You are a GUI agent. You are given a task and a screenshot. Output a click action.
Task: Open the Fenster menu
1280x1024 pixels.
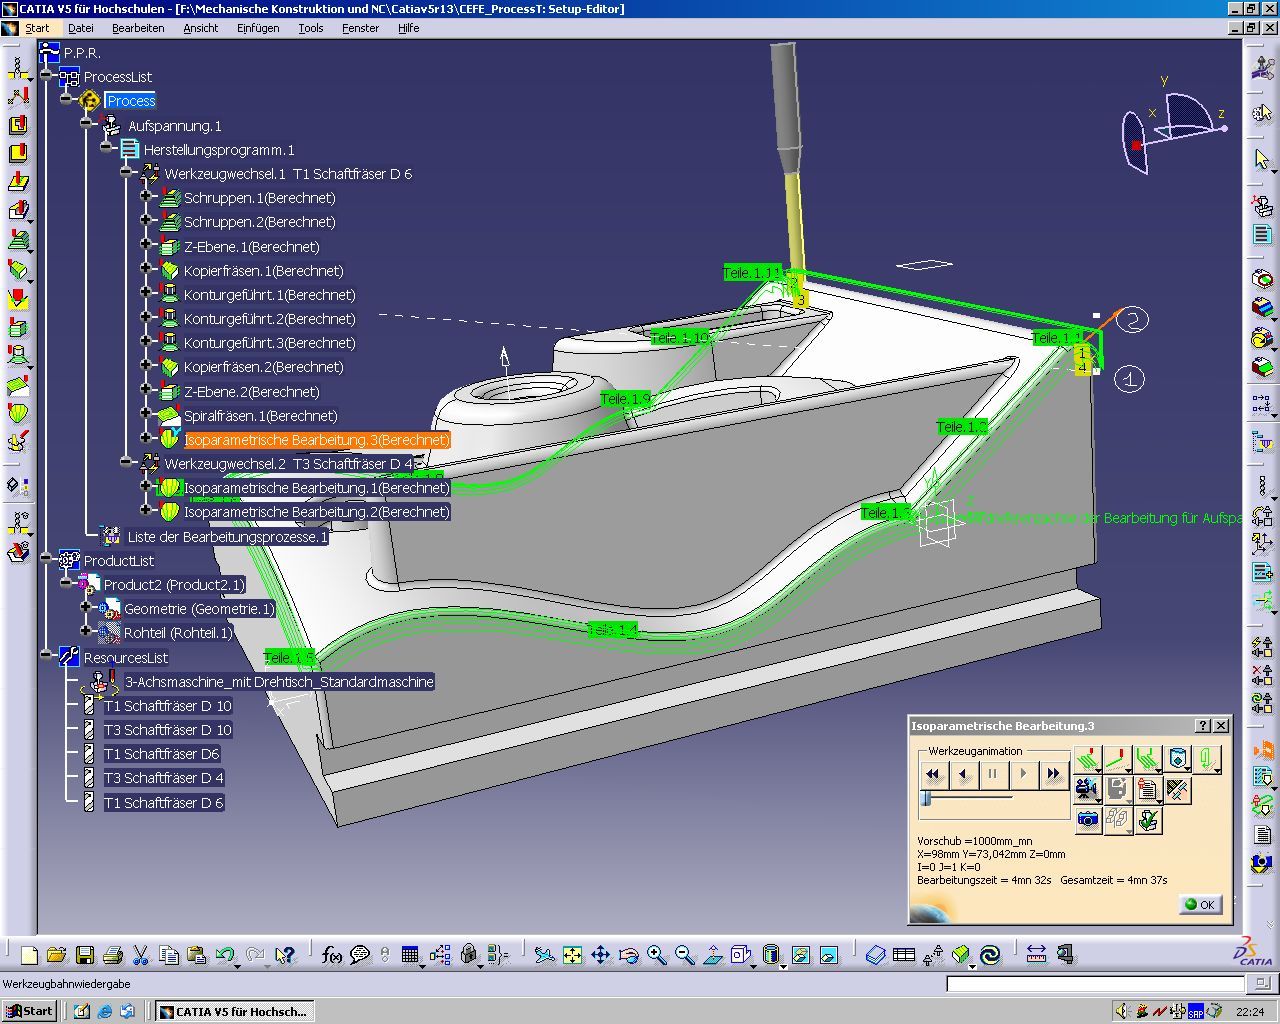point(360,28)
